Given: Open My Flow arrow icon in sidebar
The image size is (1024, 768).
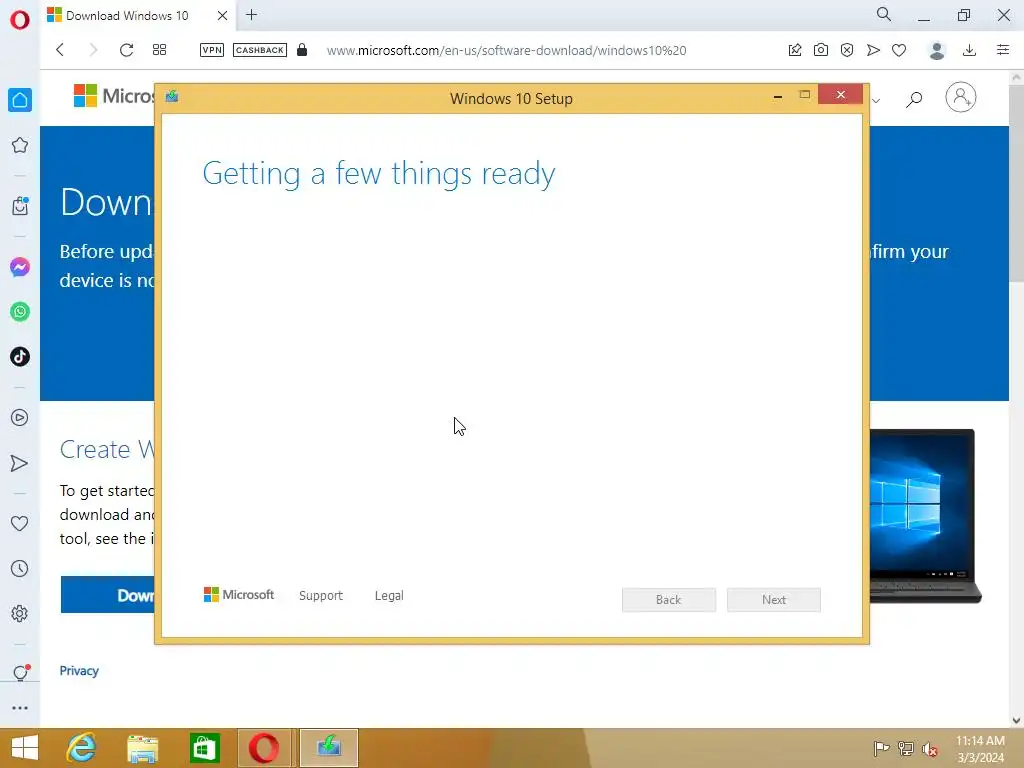Looking at the screenshot, I should coord(20,463).
